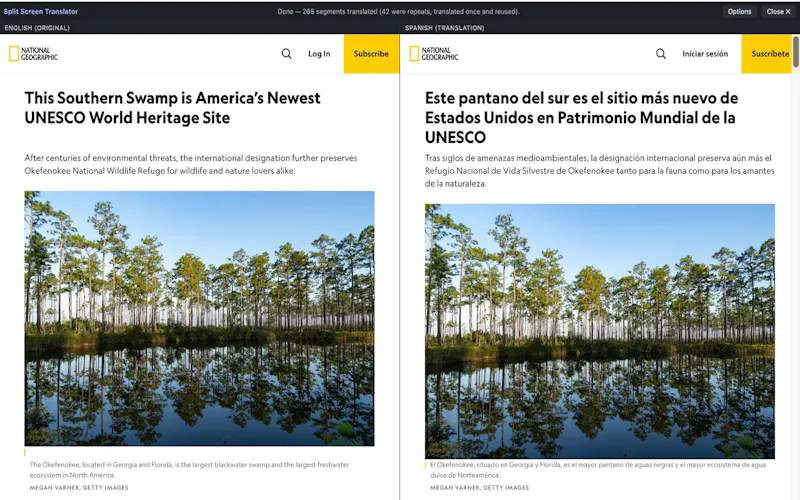
Task: Click the Spanish pane vertical scrollbar thumb
Action: click(x=795, y=51)
